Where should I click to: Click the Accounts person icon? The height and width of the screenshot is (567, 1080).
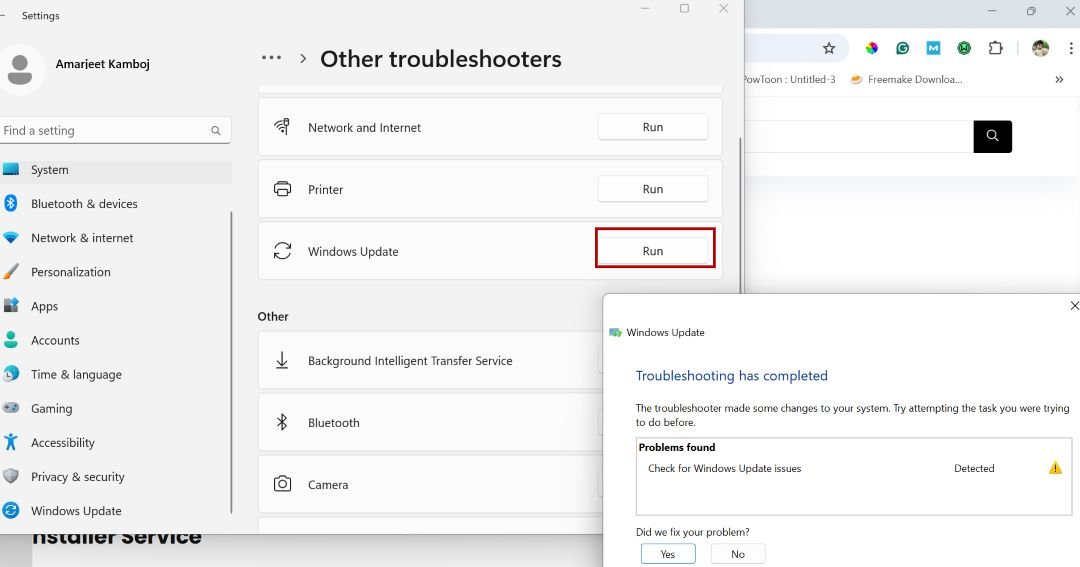[x=10, y=340]
